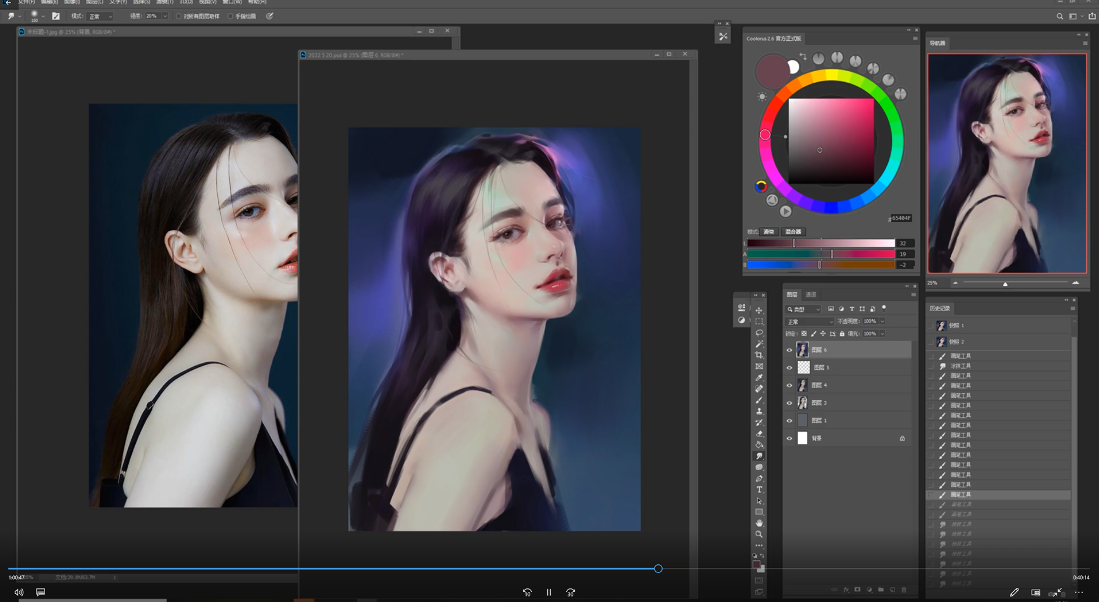Toggle the layer filter on/off switch
Image resolution: width=1099 pixels, height=602 pixels.
(884, 308)
